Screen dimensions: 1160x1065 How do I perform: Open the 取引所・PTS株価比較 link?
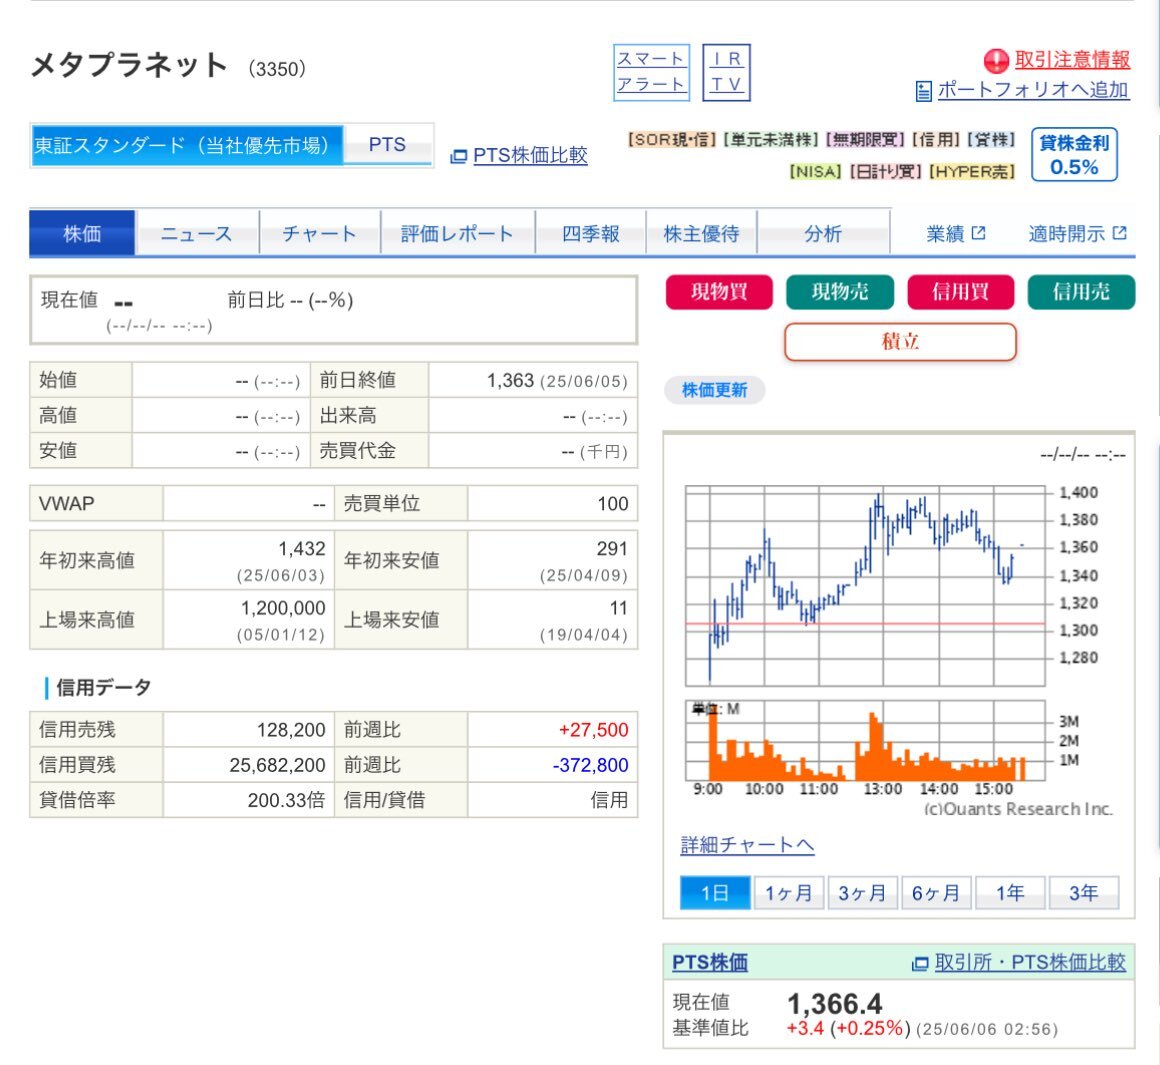coord(1030,962)
